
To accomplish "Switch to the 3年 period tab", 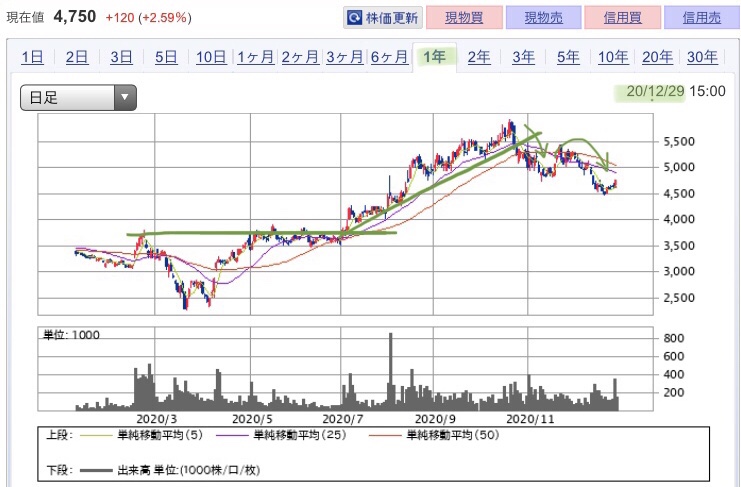I will (x=524, y=57).
